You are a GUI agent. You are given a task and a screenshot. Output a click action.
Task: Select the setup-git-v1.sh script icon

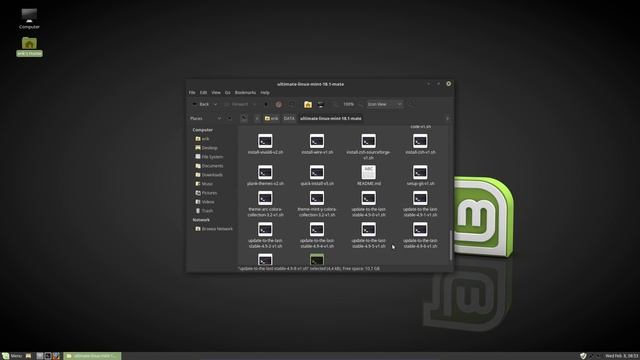coord(420,172)
